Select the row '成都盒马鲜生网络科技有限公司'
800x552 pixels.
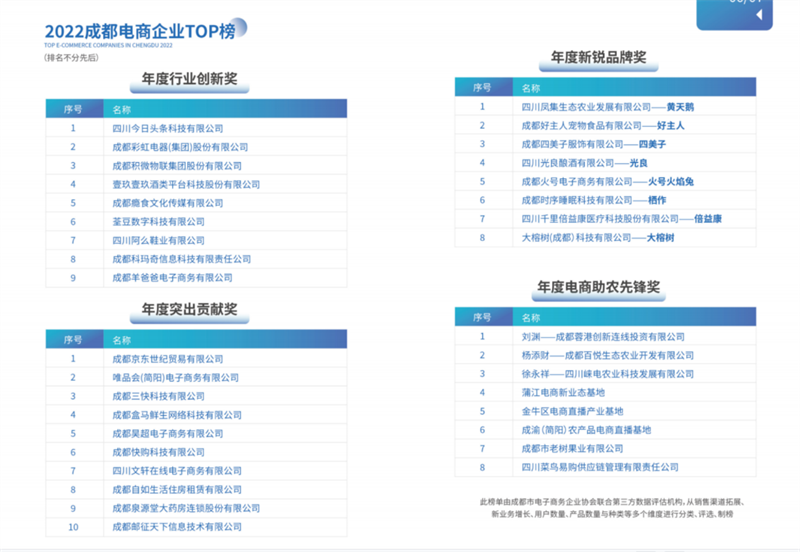[x=196, y=415]
